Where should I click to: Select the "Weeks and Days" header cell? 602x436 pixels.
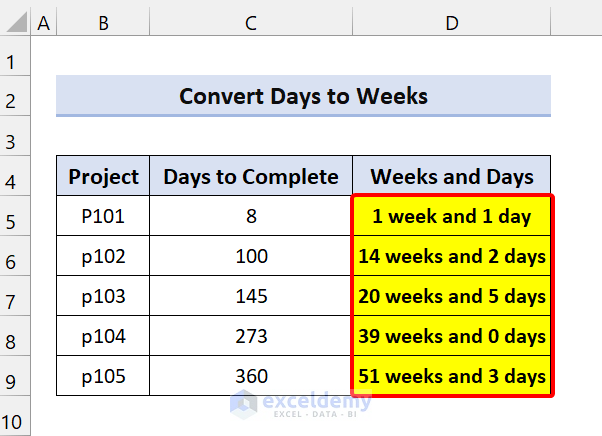tap(452, 177)
